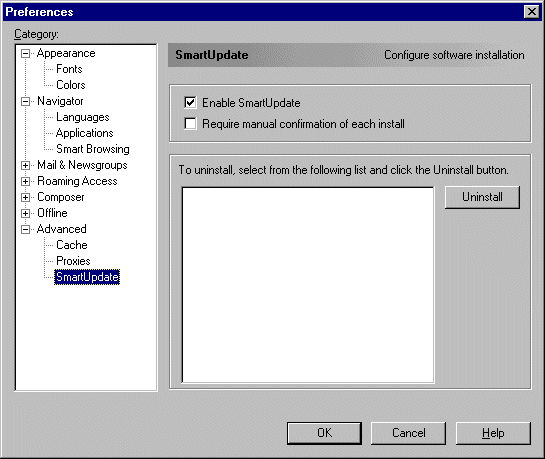Collapse the Navigator category
The image size is (545, 459).
point(25,101)
